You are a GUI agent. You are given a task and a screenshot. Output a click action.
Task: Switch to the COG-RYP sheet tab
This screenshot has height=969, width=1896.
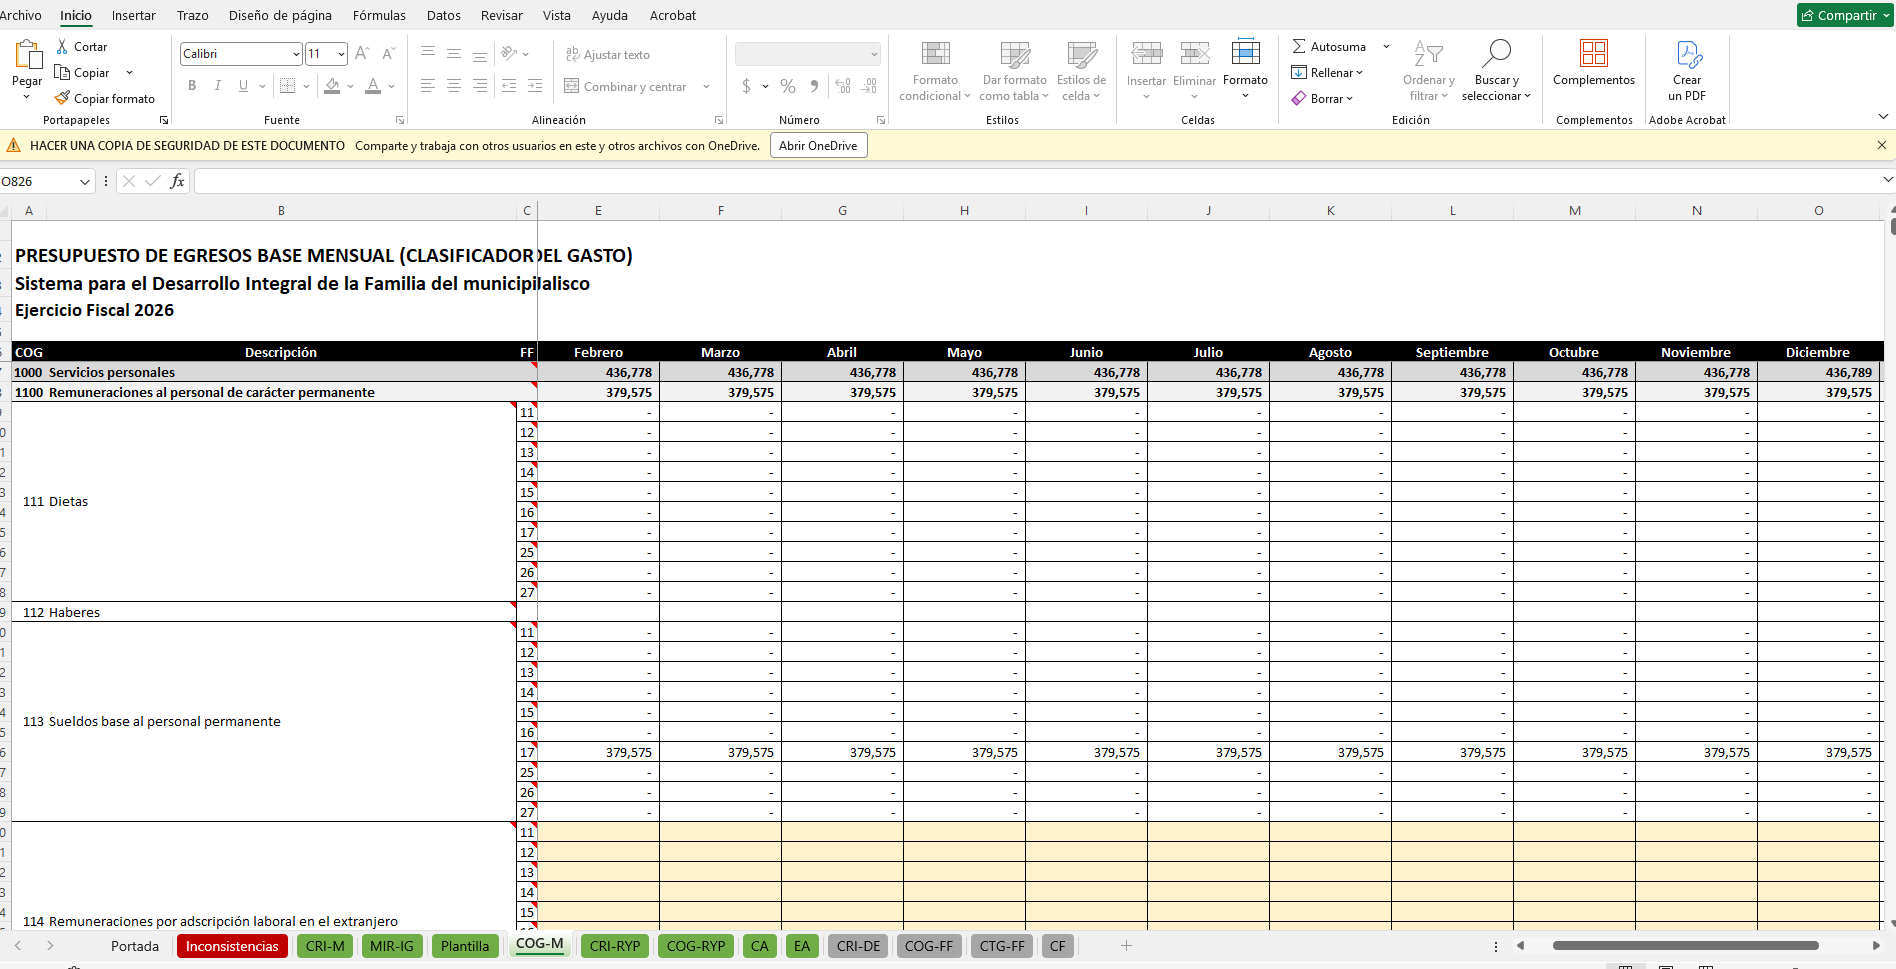point(696,946)
